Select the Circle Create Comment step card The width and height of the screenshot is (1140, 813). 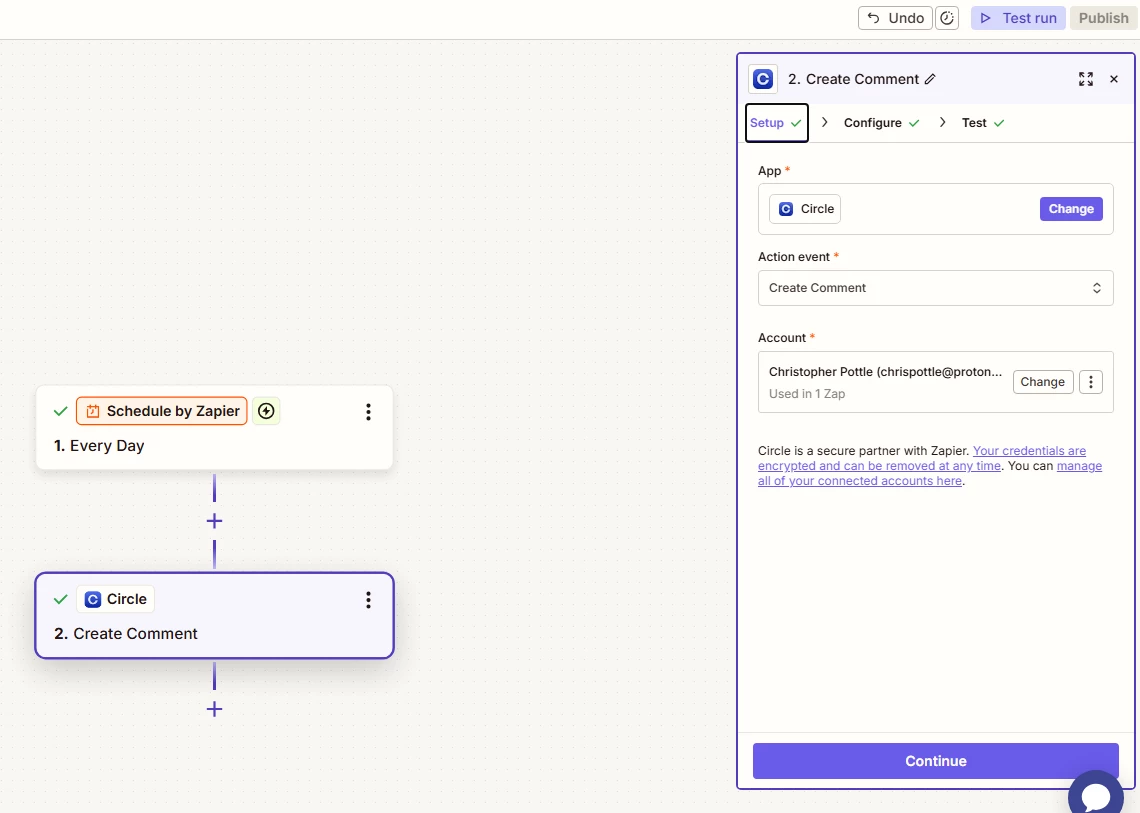[214, 616]
